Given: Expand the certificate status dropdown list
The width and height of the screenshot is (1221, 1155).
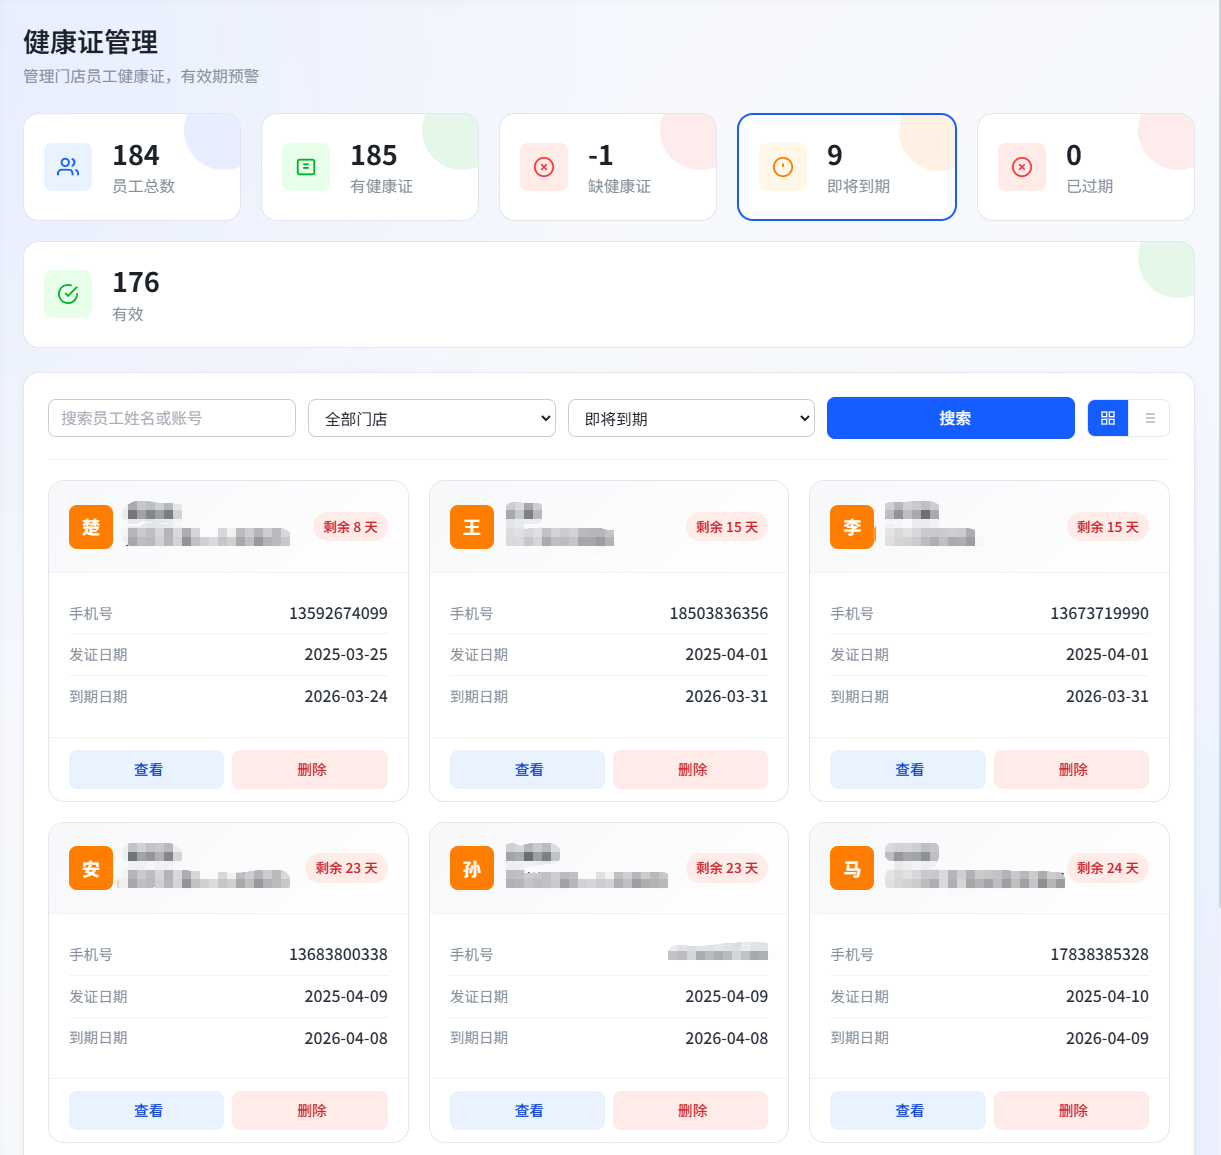Looking at the screenshot, I should [x=691, y=418].
